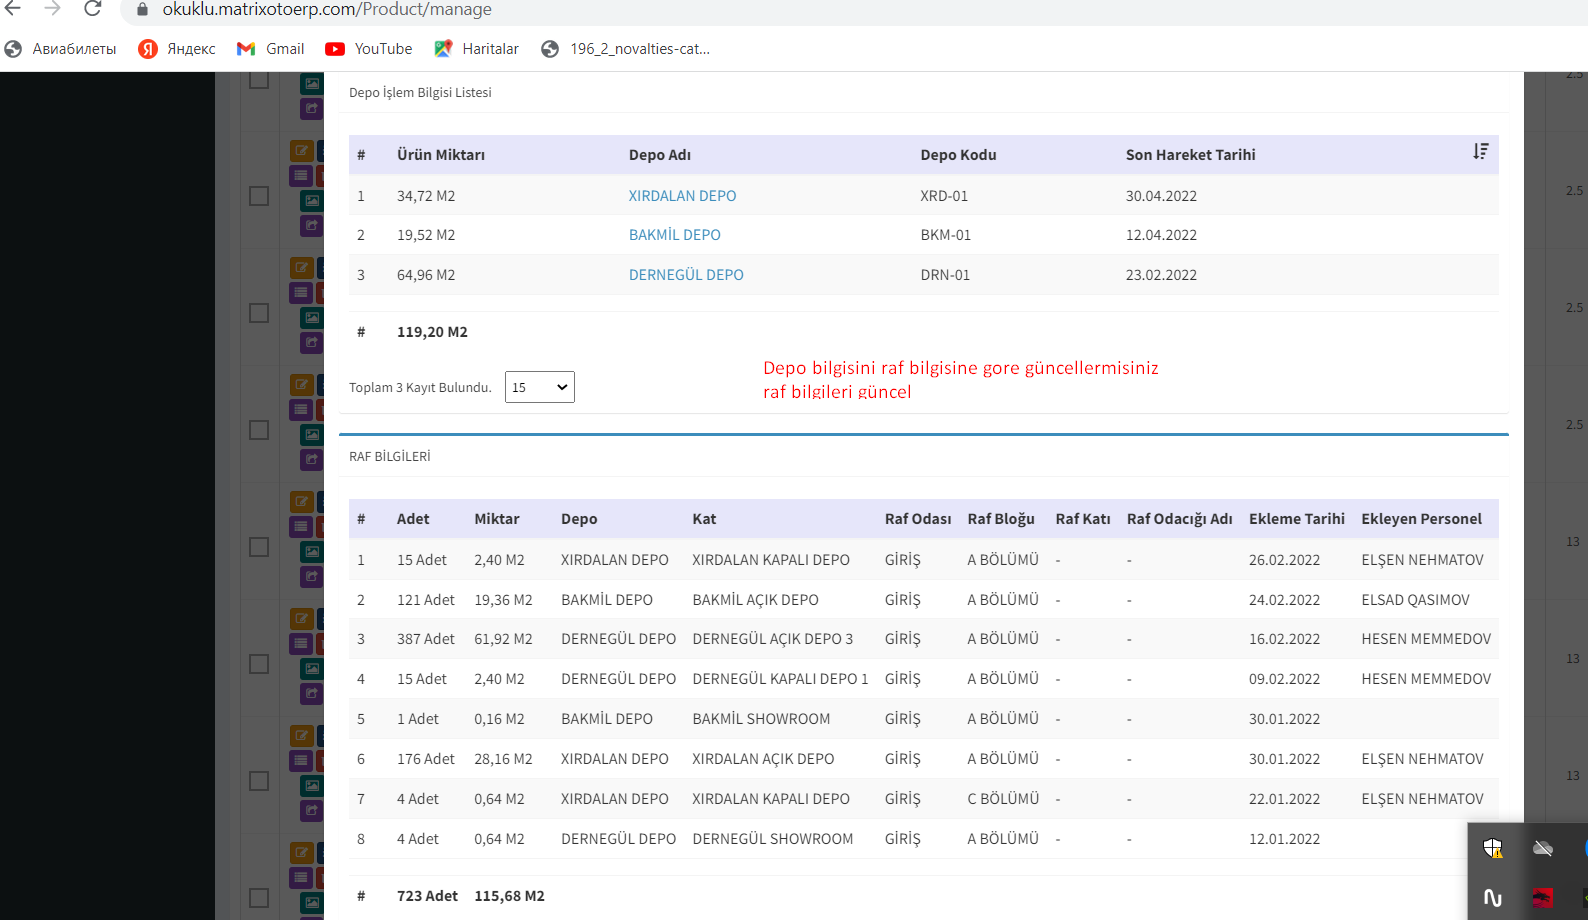Click the site lock icon in address bar
The image size is (1588, 920).
point(142,10)
